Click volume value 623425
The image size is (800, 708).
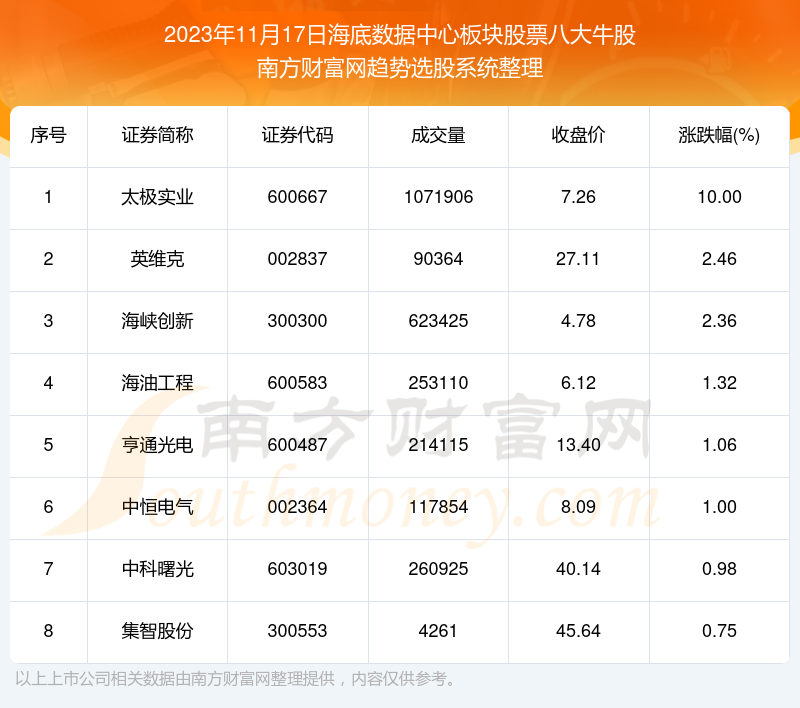click(x=438, y=321)
